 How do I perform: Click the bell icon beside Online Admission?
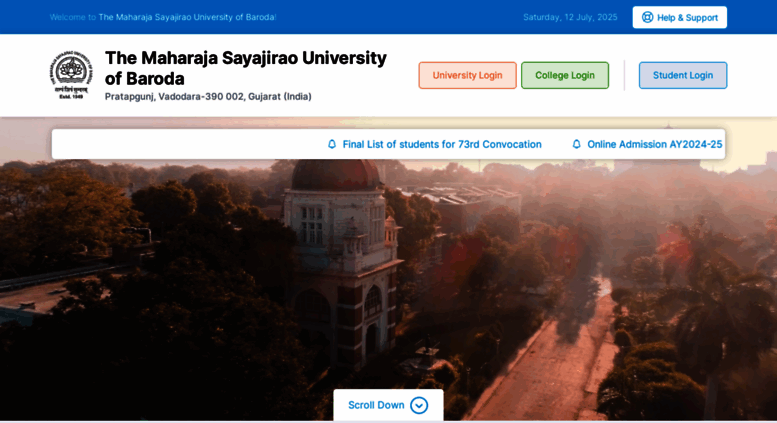click(576, 144)
